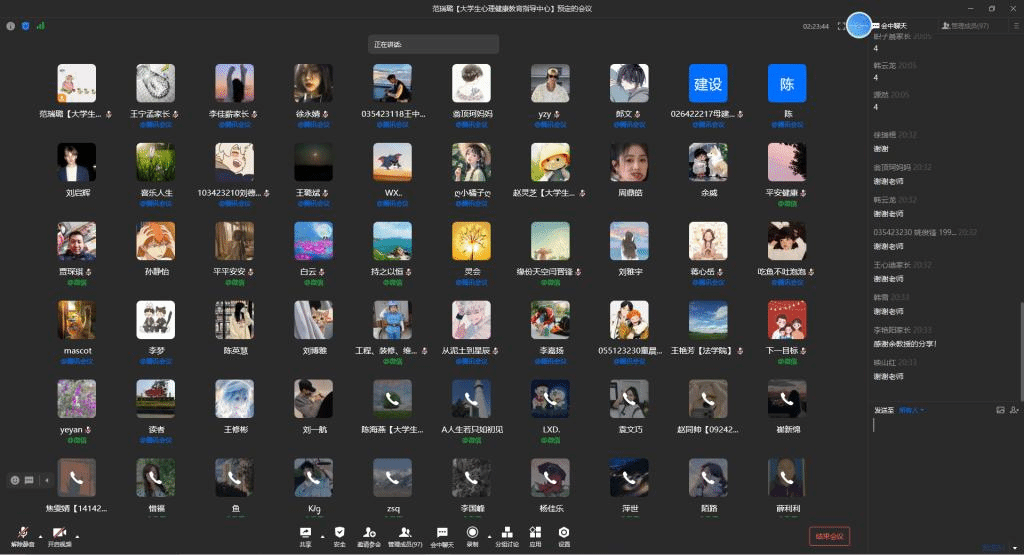Open share options arrow beside share icon
This screenshot has height=555, width=1024.
tap(322, 536)
